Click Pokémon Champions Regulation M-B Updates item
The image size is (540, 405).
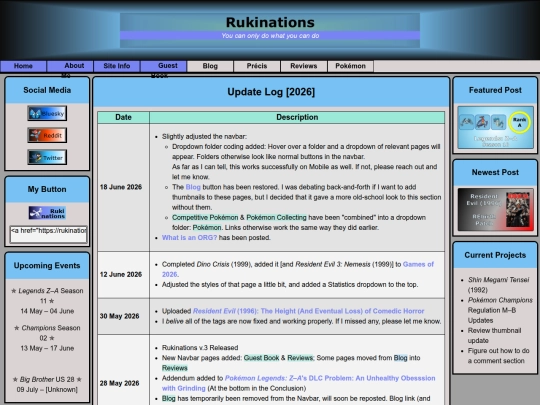tap(500, 310)
